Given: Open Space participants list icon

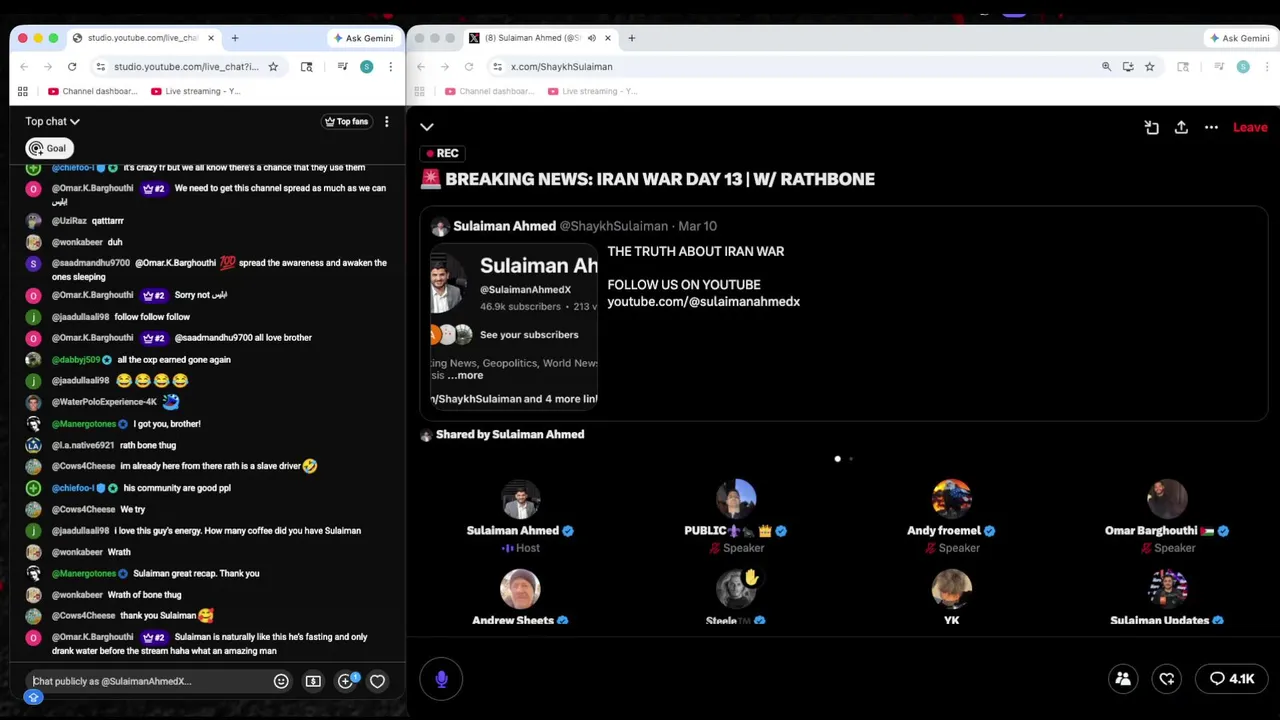Looking at the screenshot, I should pos(1123,679).
